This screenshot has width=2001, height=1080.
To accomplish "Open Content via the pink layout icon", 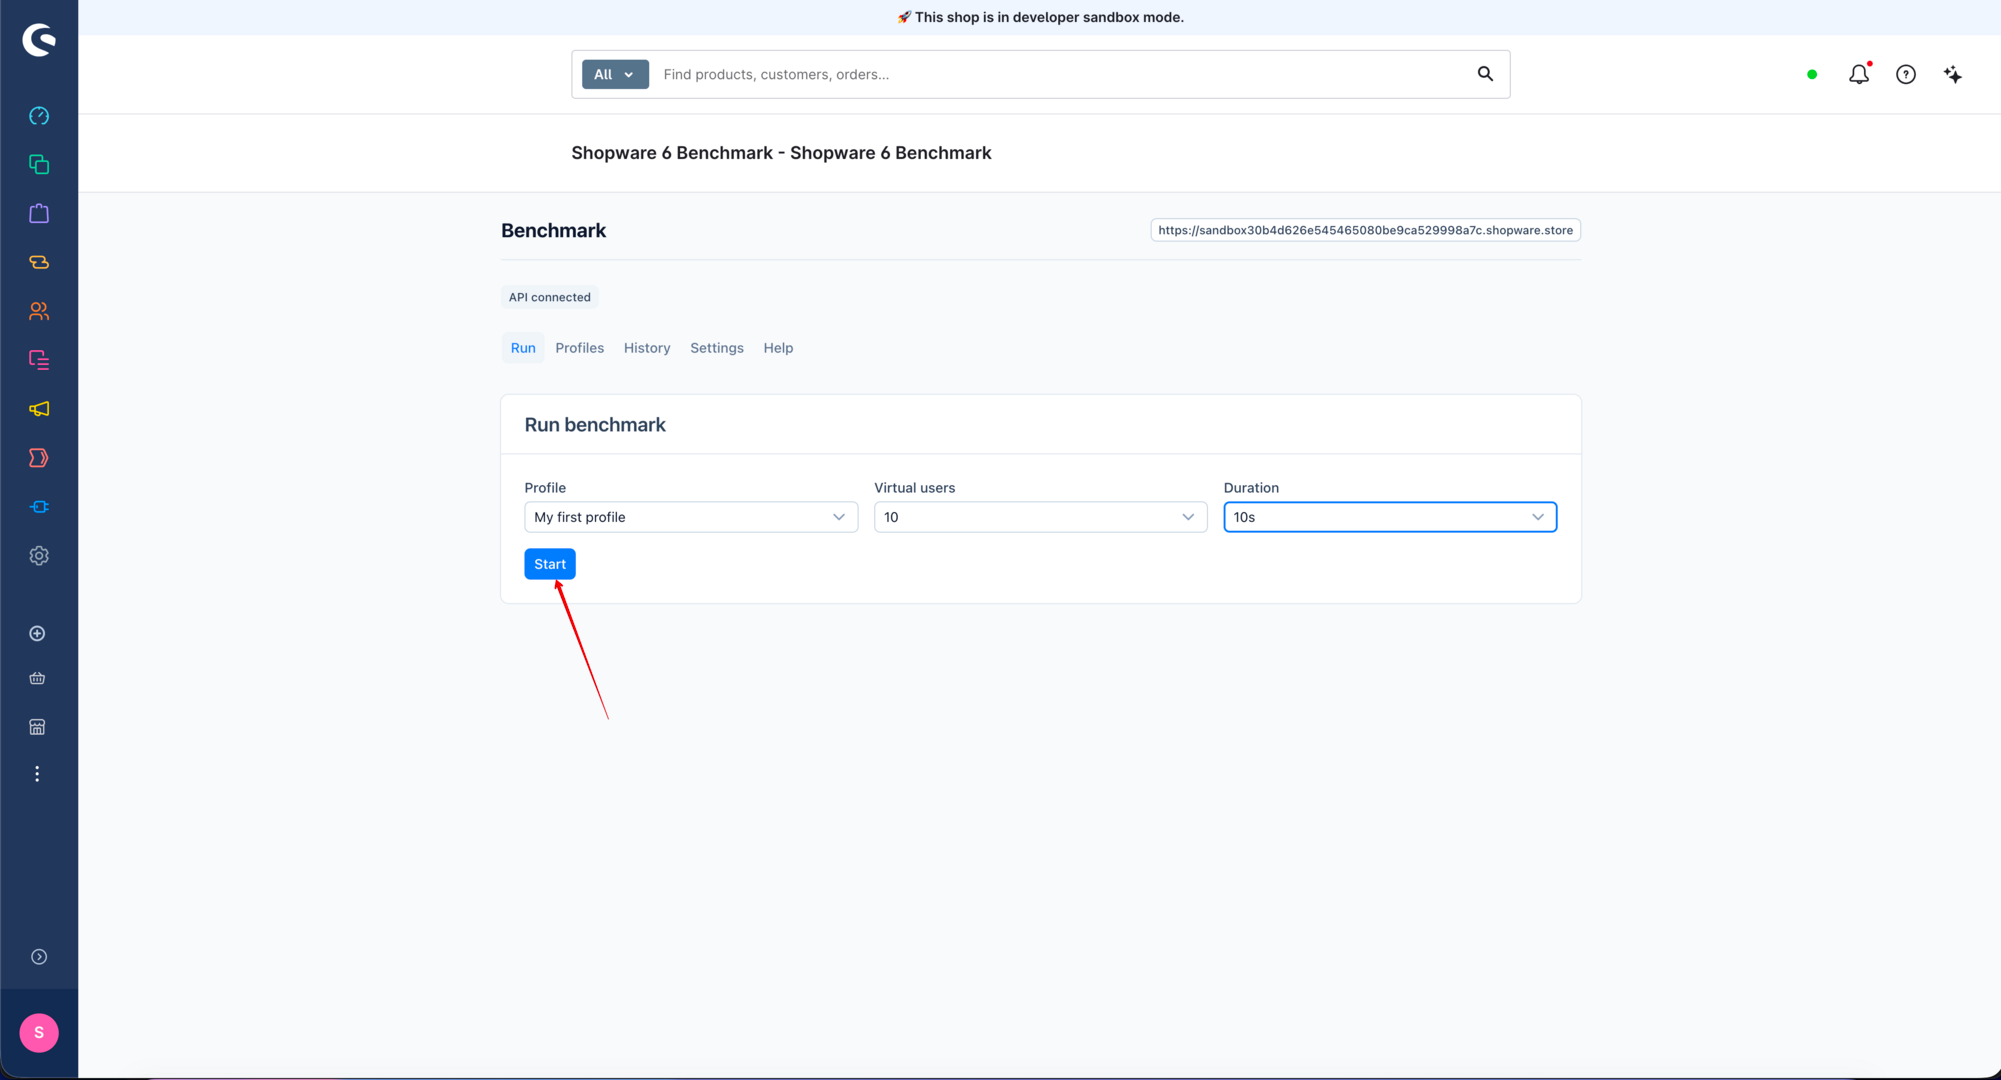I will click(x=39, y=360).
